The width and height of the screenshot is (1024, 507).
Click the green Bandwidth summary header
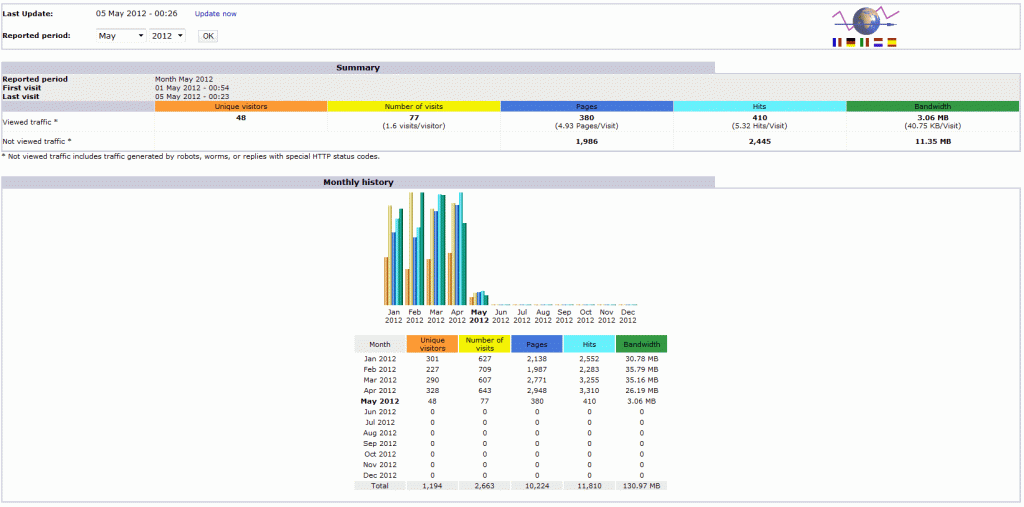click(x=932, y=106)
